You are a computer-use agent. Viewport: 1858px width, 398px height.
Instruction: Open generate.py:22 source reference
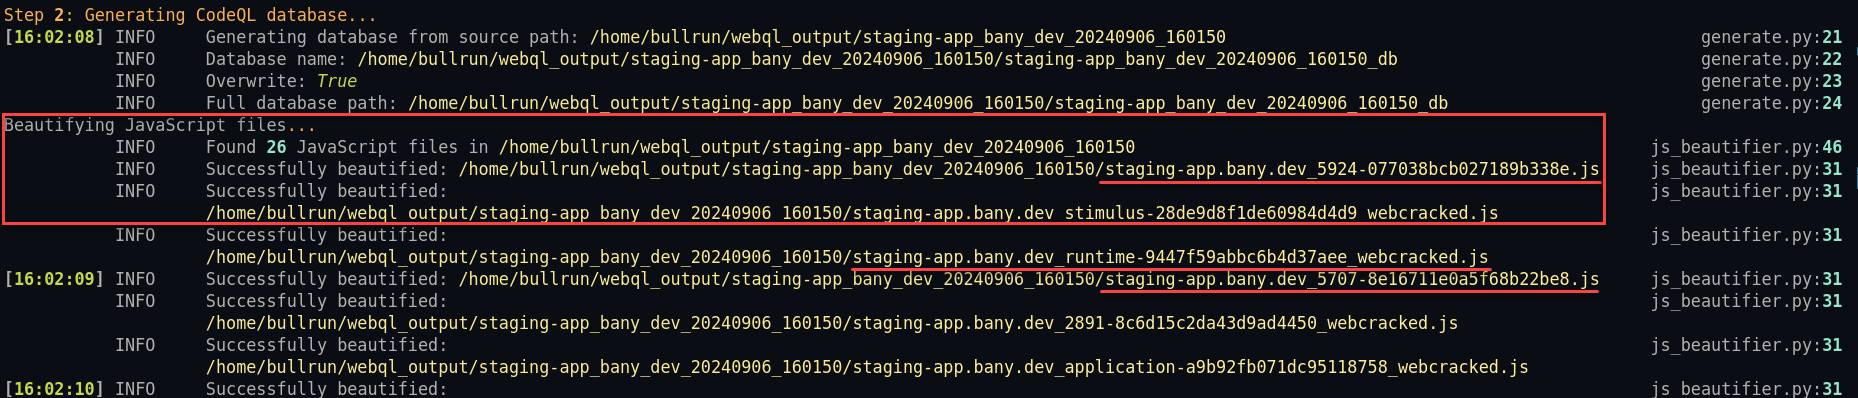coord(1771,59)
